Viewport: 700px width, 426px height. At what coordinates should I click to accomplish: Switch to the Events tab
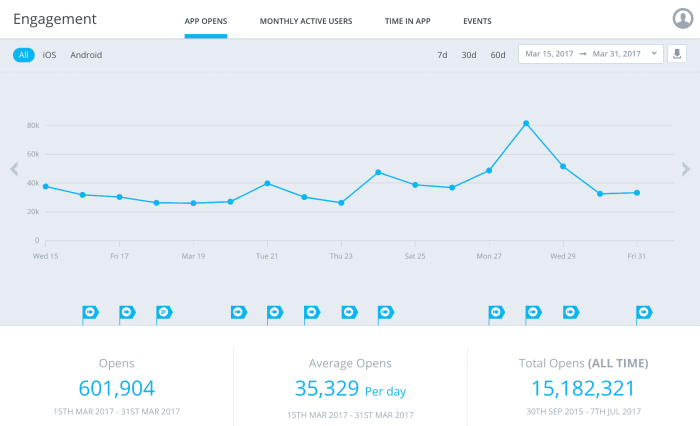(477, 21)
